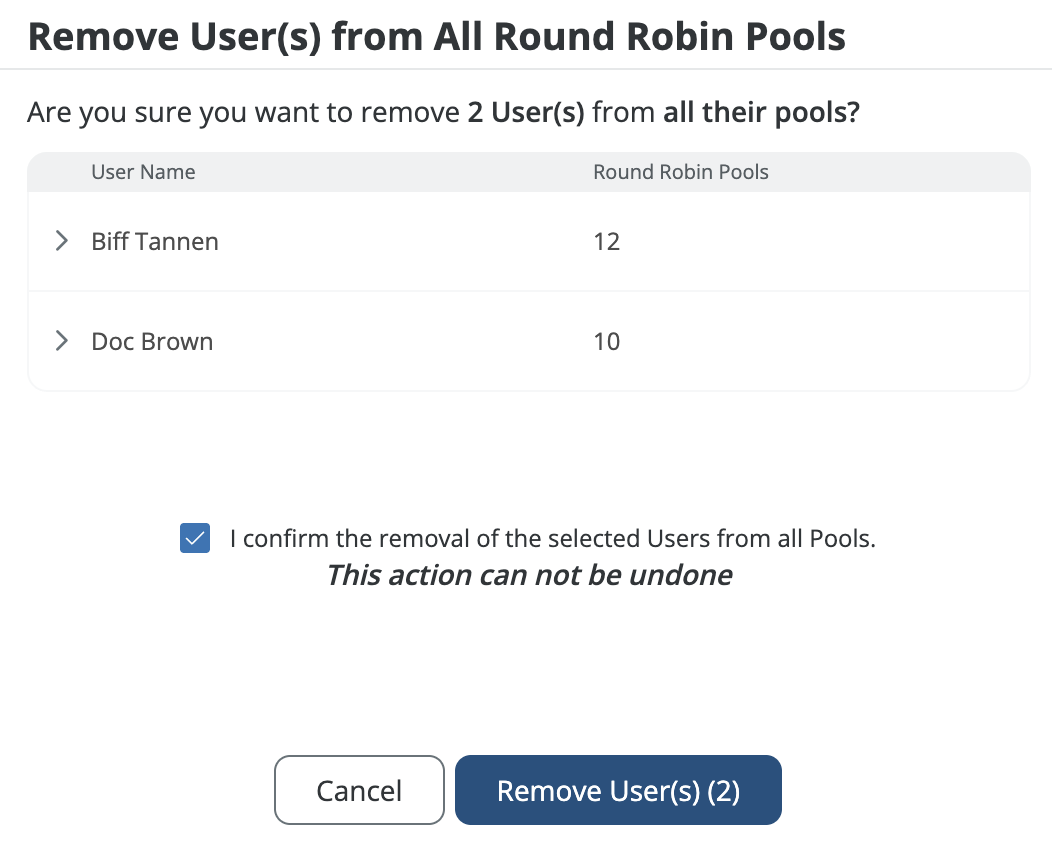Click the "This action can not be undone" warning
Viewport: 1052px width, 857px height.
pyautogui.click(x=529, y=575)
